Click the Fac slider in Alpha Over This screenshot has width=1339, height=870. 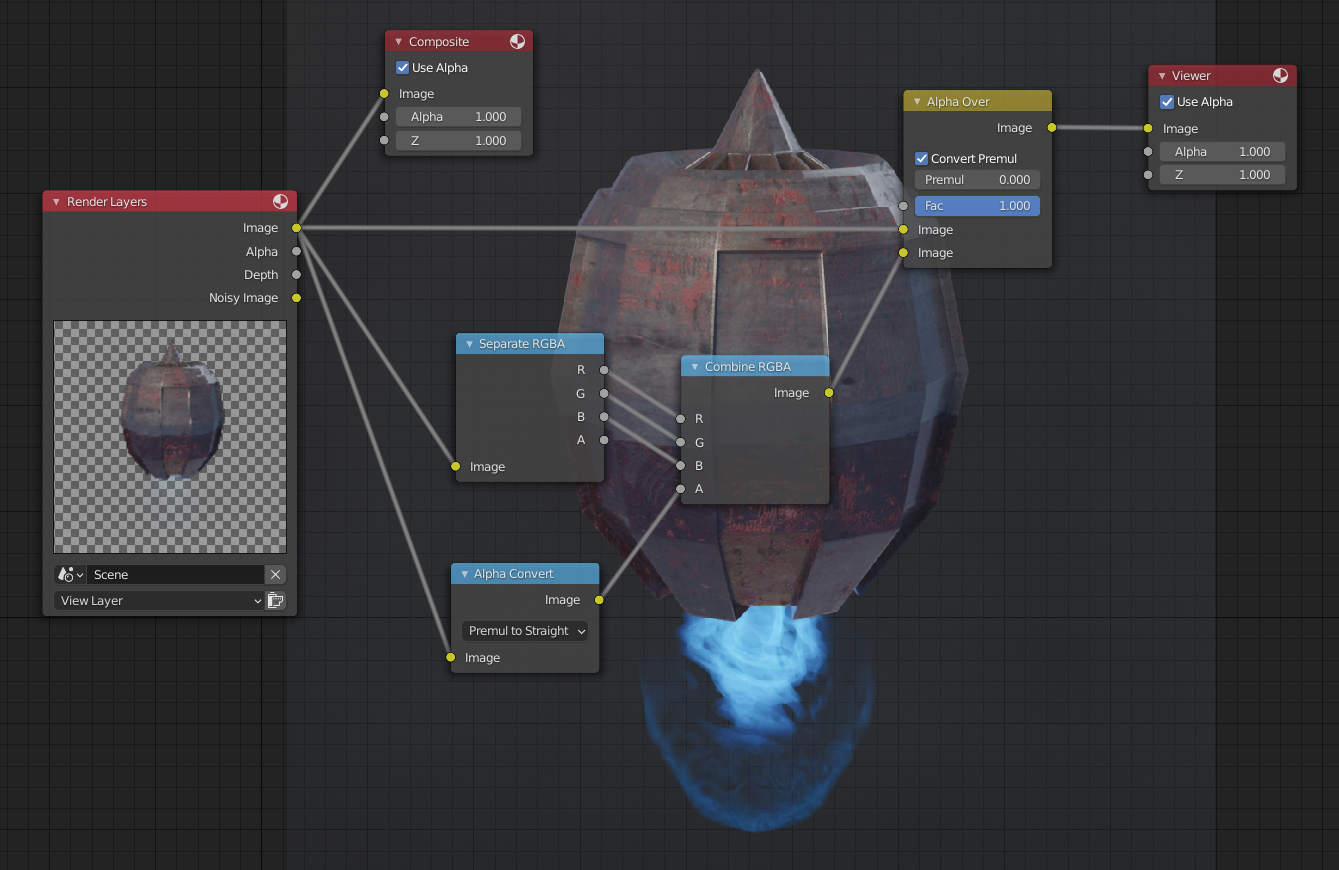click(x=977, y=206)
